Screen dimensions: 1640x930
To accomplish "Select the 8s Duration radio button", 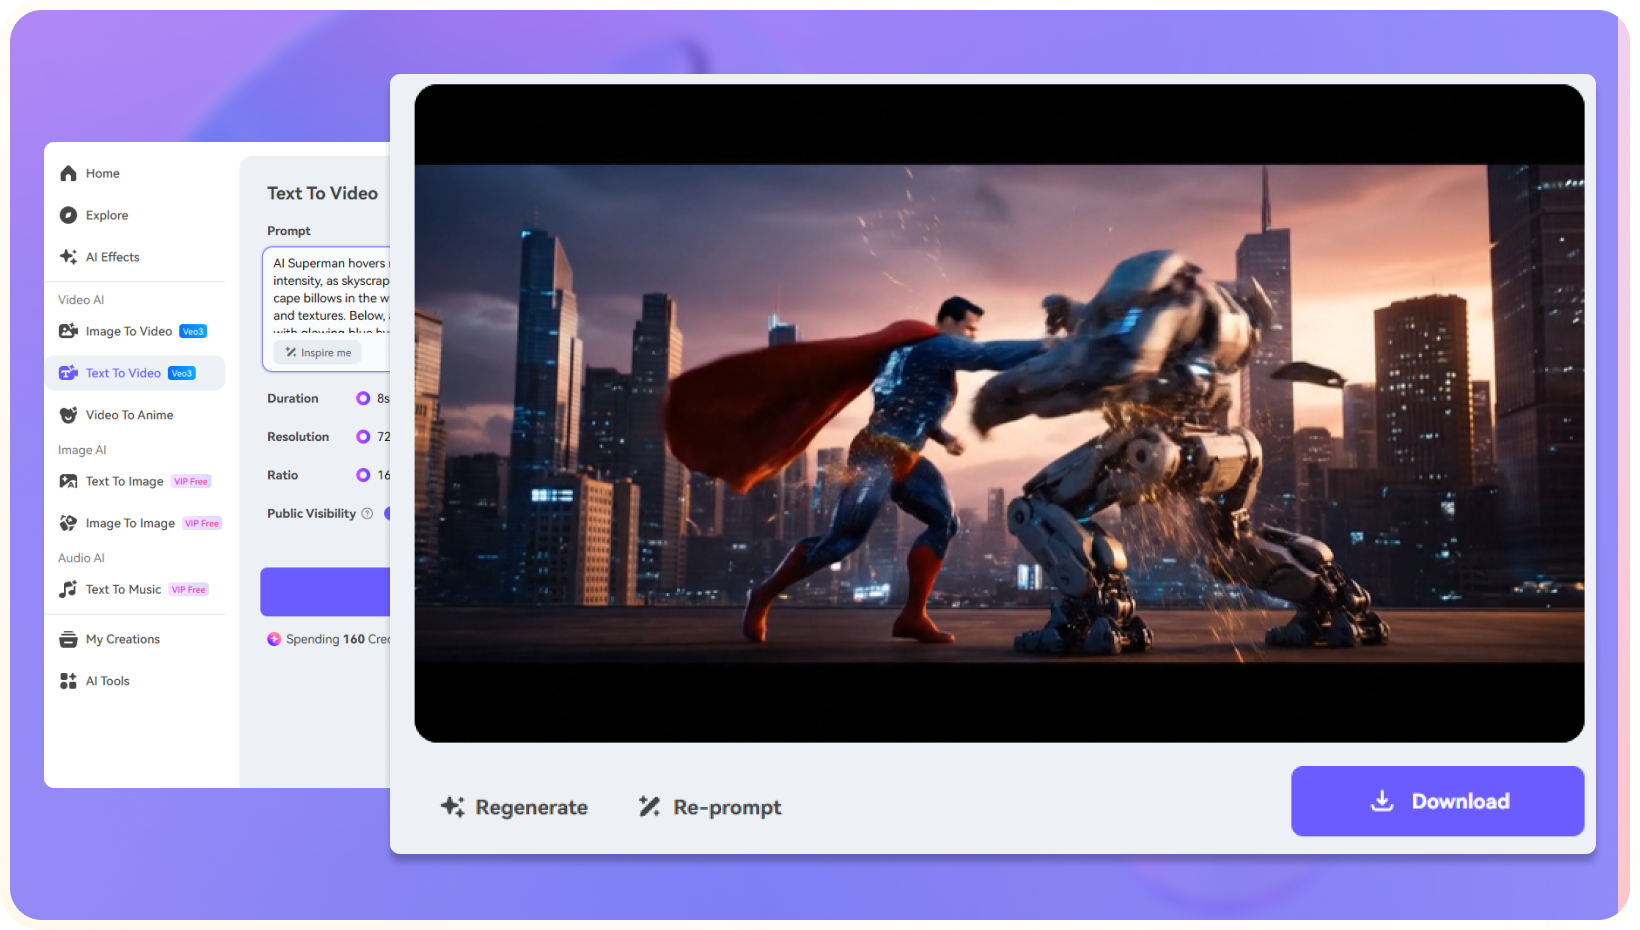I will 363,398.
